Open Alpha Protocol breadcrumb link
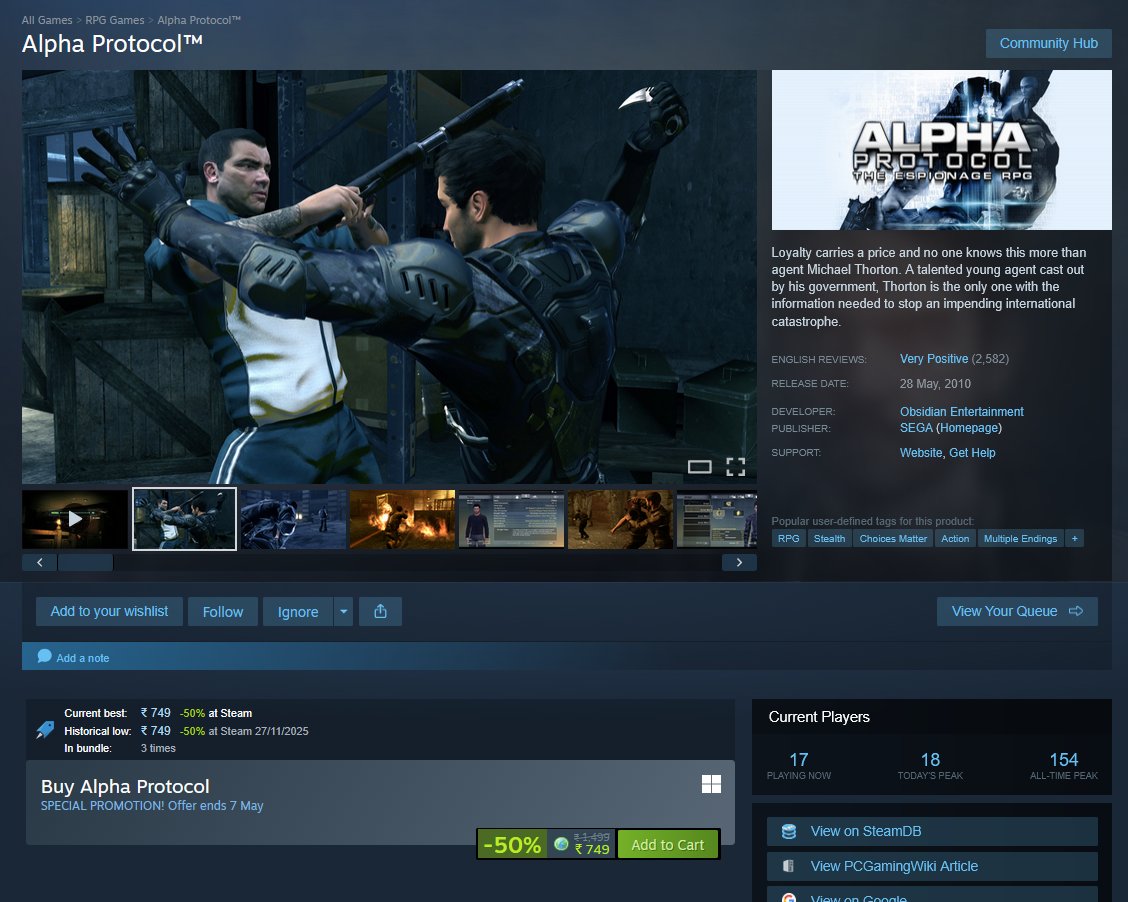1128x902 pixels. [x=199, y=20]
